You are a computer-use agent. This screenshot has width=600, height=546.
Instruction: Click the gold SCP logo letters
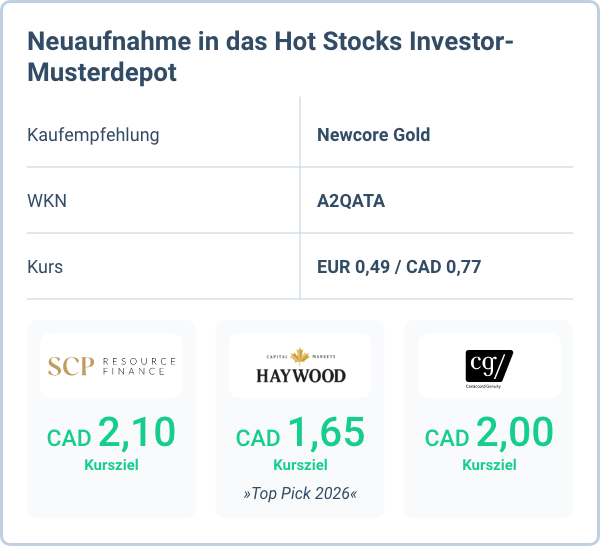pos(72,366)
